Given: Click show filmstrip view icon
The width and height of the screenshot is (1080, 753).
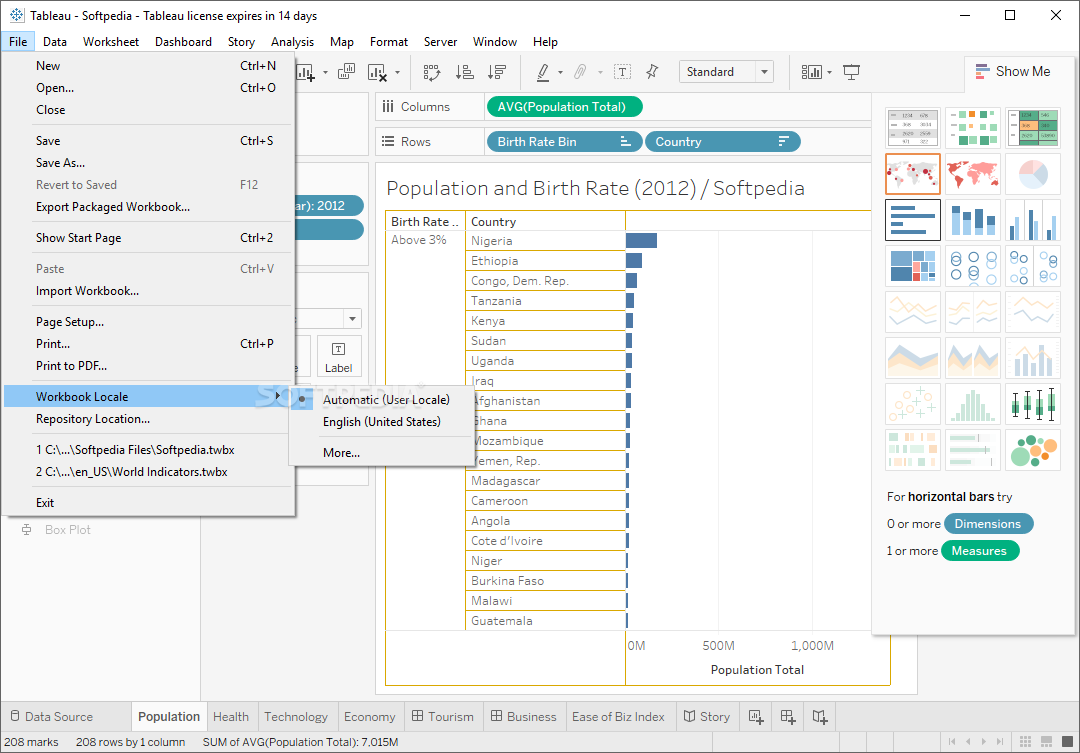Looking at the screenshot, I should click(x=1046, y=741).
